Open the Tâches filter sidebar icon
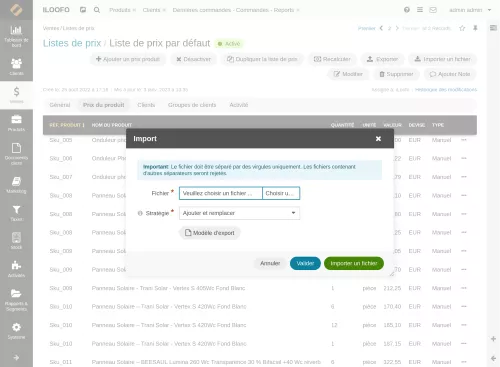The width and height of the screenshot is (500, 367). 16,213
